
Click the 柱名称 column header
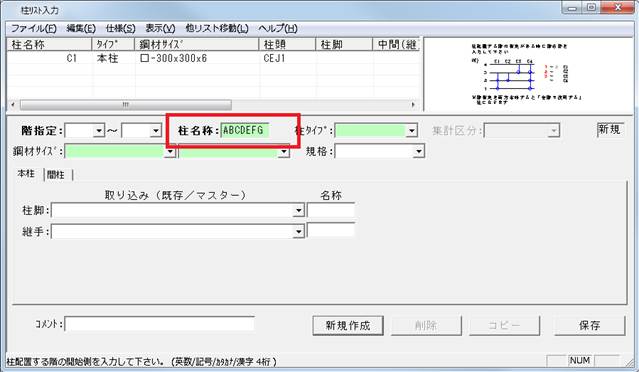(x=50, y=44)
